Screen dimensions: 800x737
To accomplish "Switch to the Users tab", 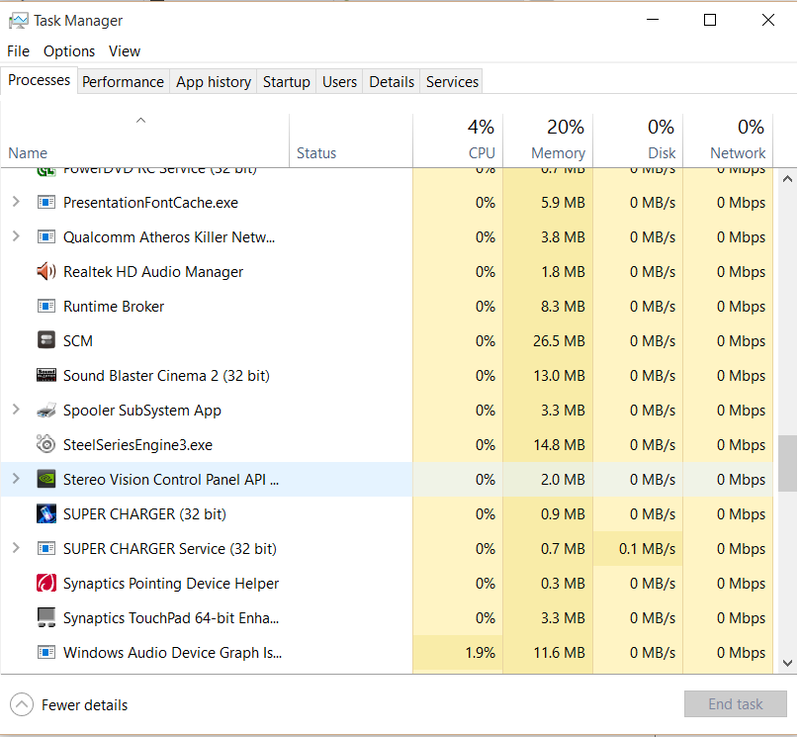I will [x=339, y=82].
